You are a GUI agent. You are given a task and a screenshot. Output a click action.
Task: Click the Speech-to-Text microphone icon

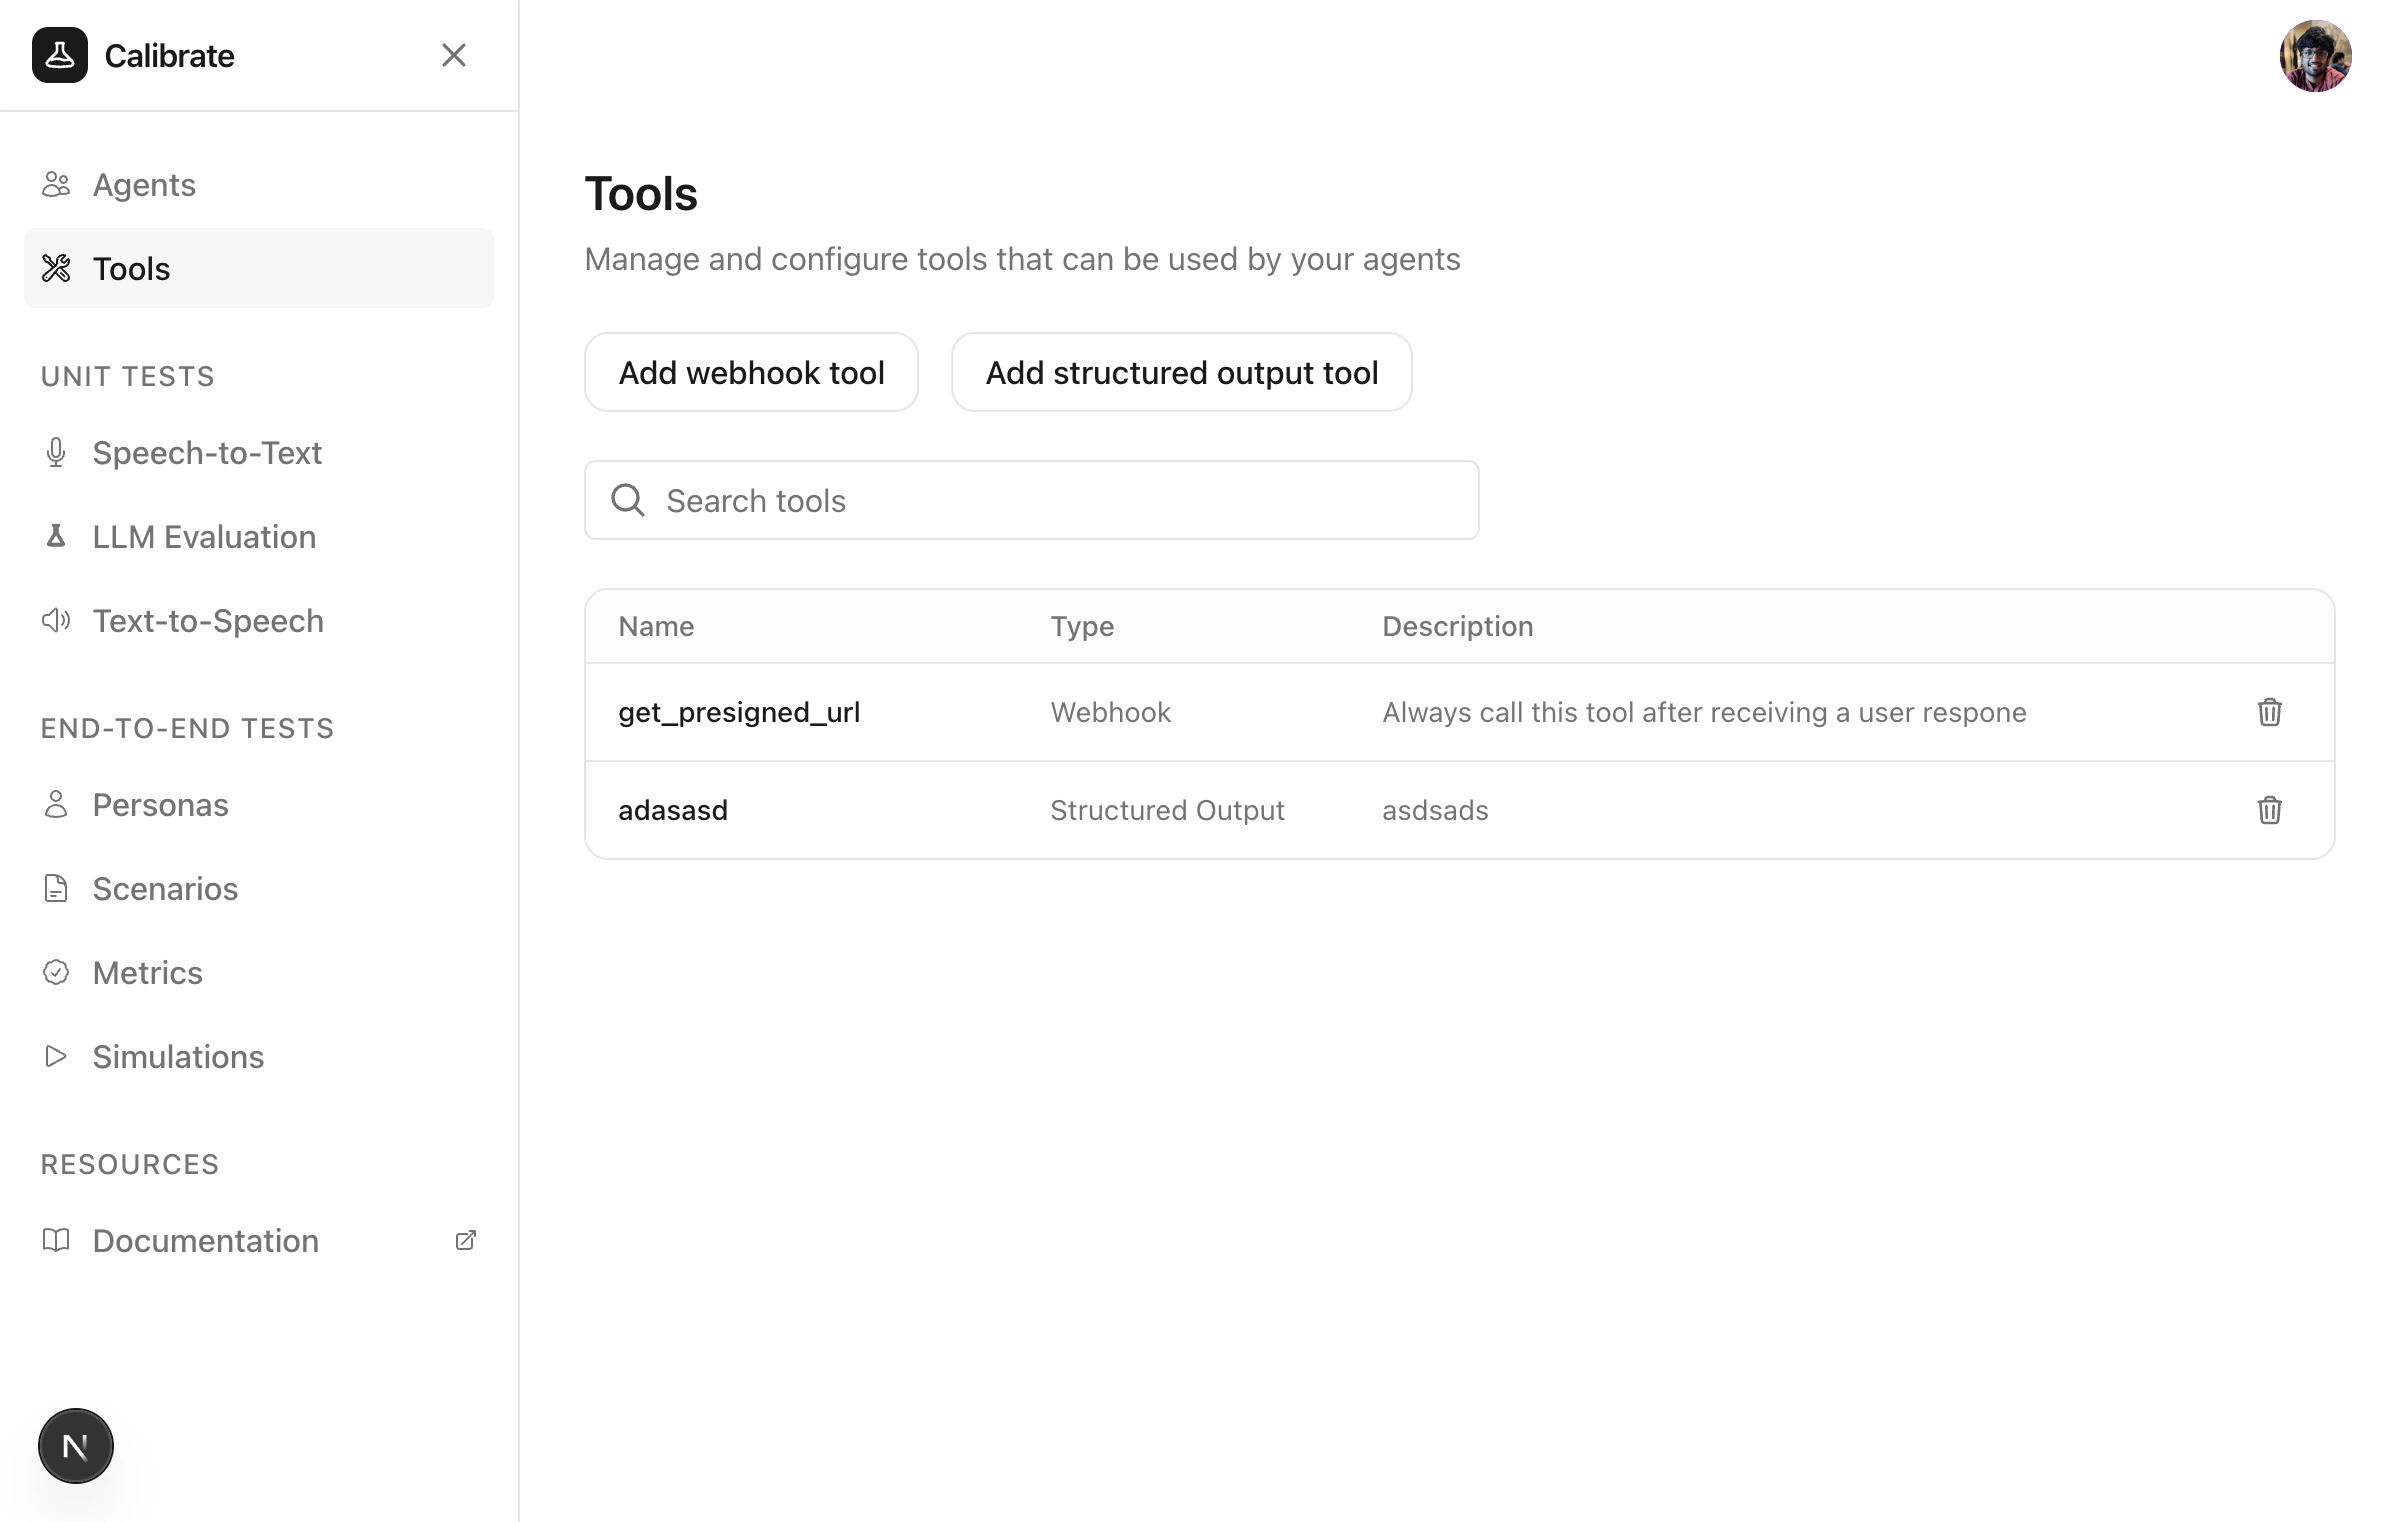point(55,452)
